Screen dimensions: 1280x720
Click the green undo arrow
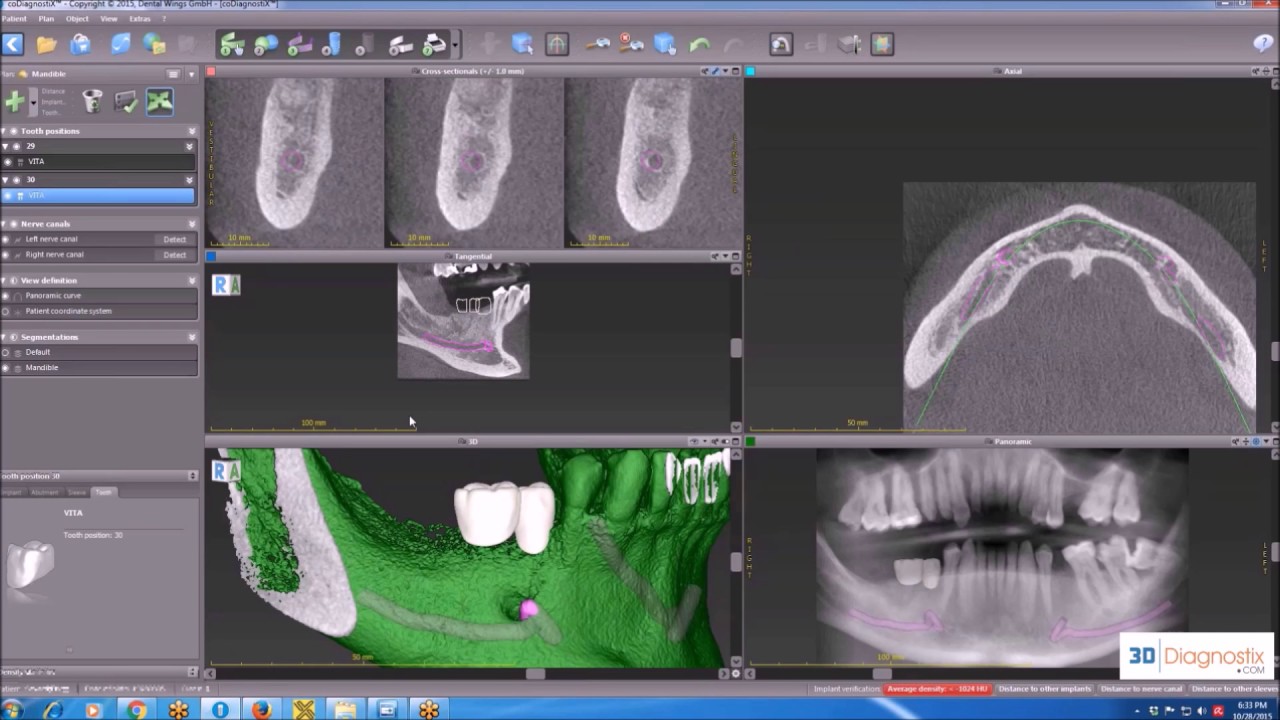(699, 44)
